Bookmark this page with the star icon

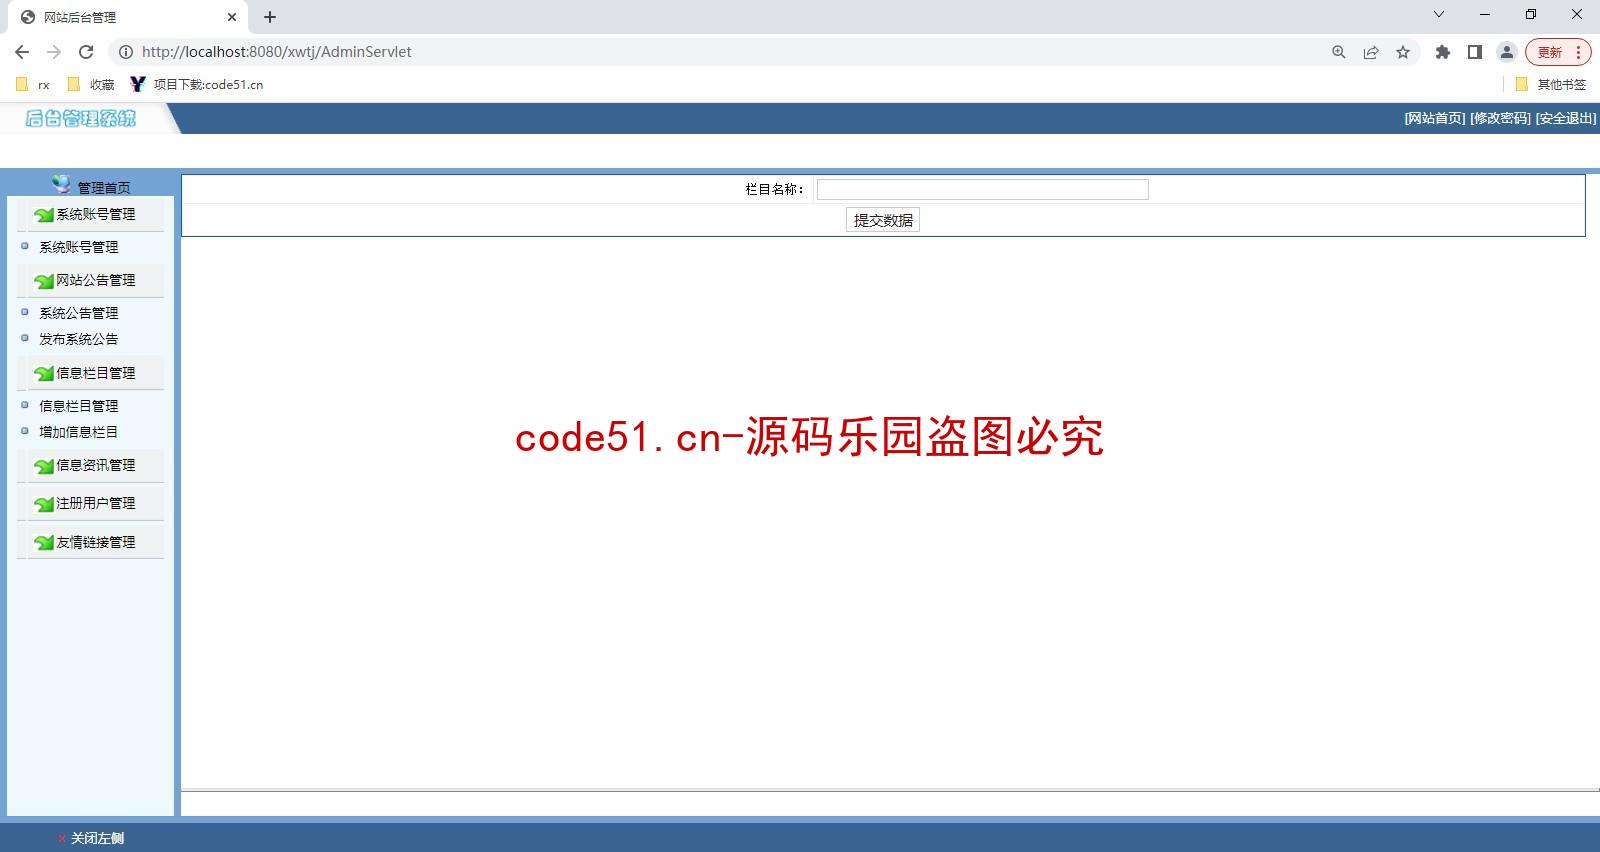click(x=1403, y=52)
